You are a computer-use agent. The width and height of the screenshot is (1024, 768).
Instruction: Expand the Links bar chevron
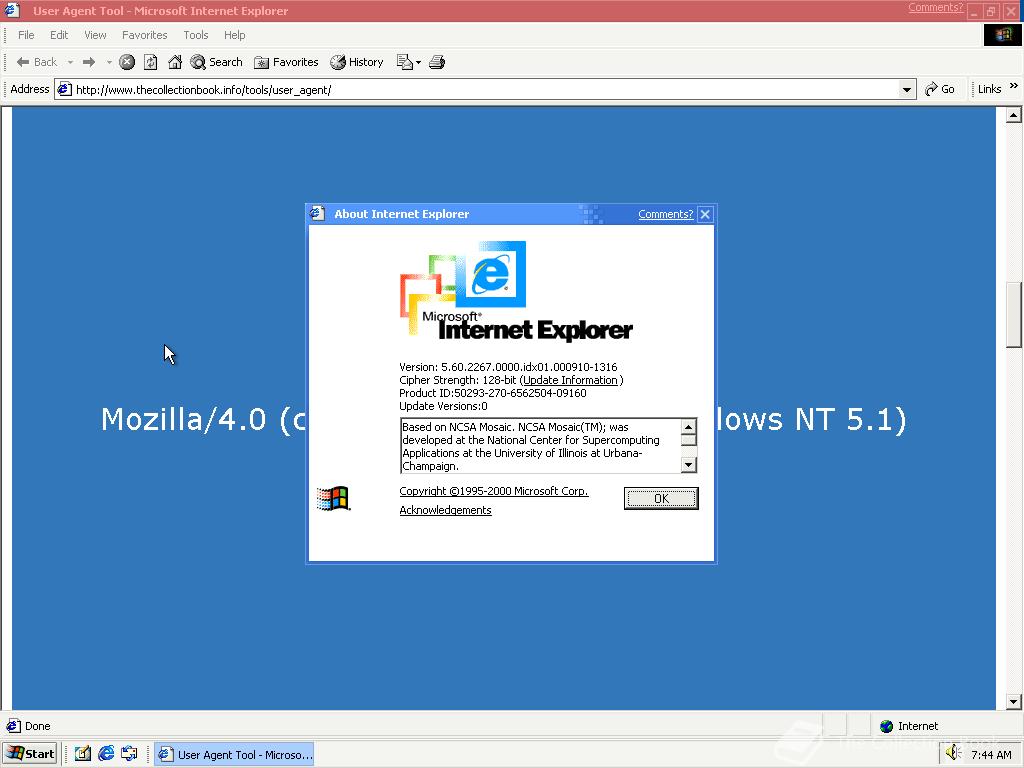1014,86
